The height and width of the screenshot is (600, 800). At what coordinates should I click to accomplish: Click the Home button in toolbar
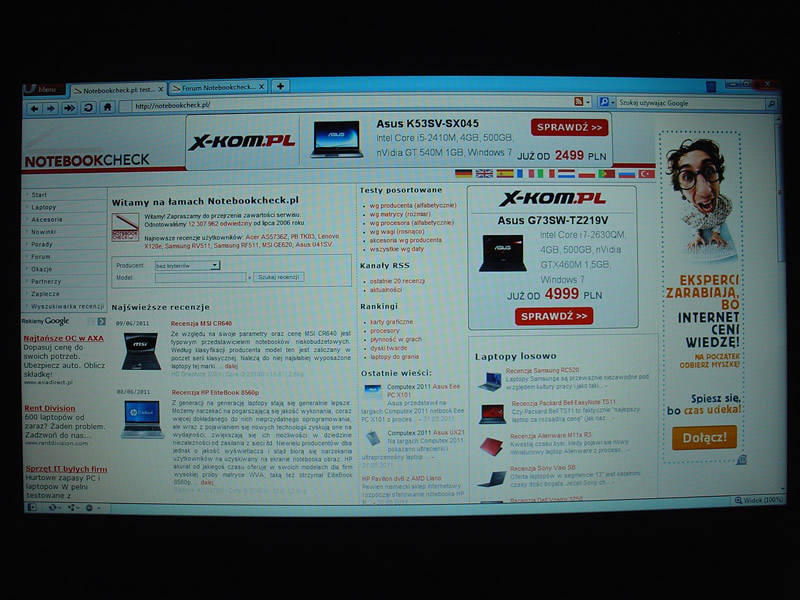(x=107, y=108)
